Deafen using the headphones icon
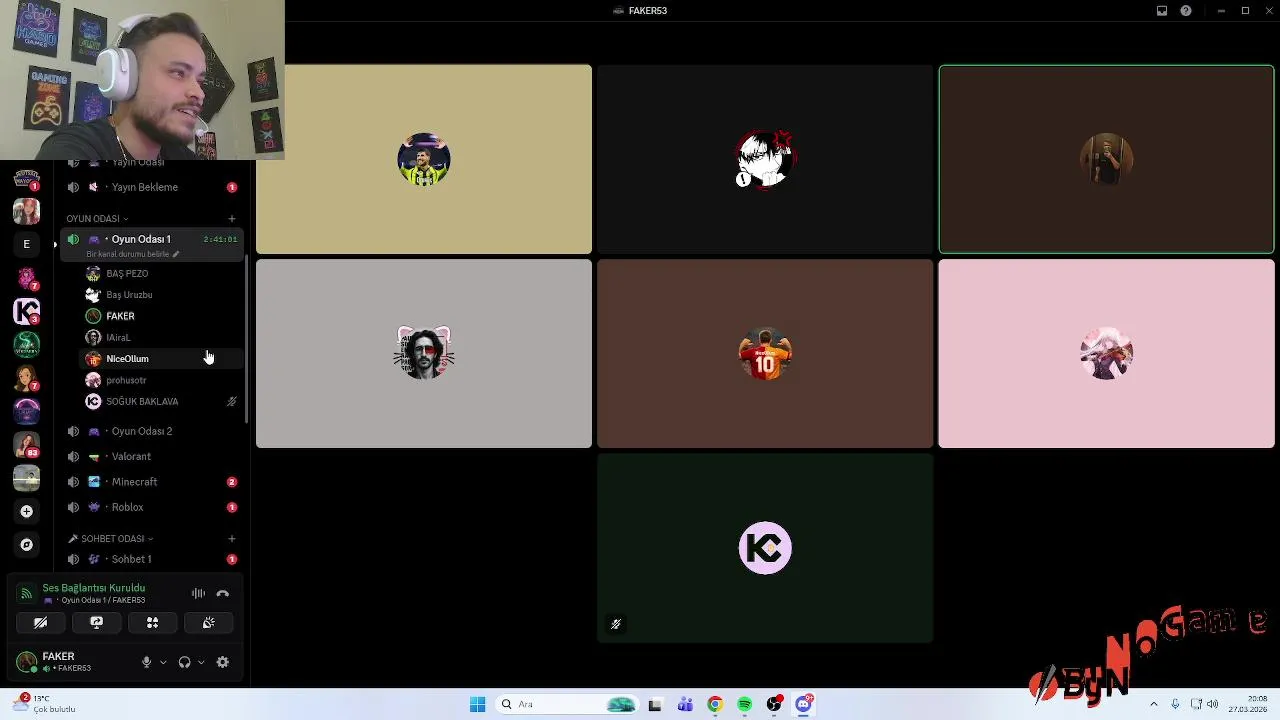Viewport: 1280px width, 720px height. tap(184, 662)
